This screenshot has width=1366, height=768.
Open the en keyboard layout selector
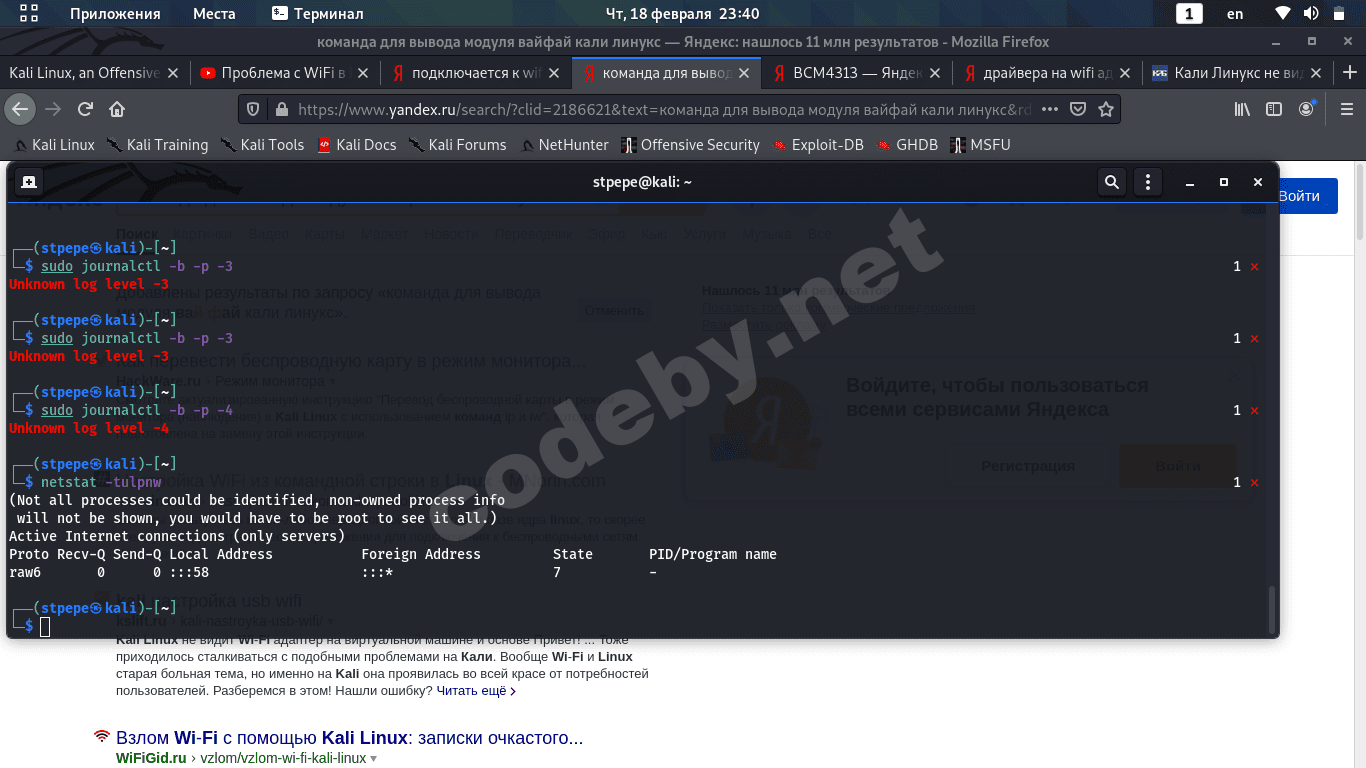(x=1235, y=13)
